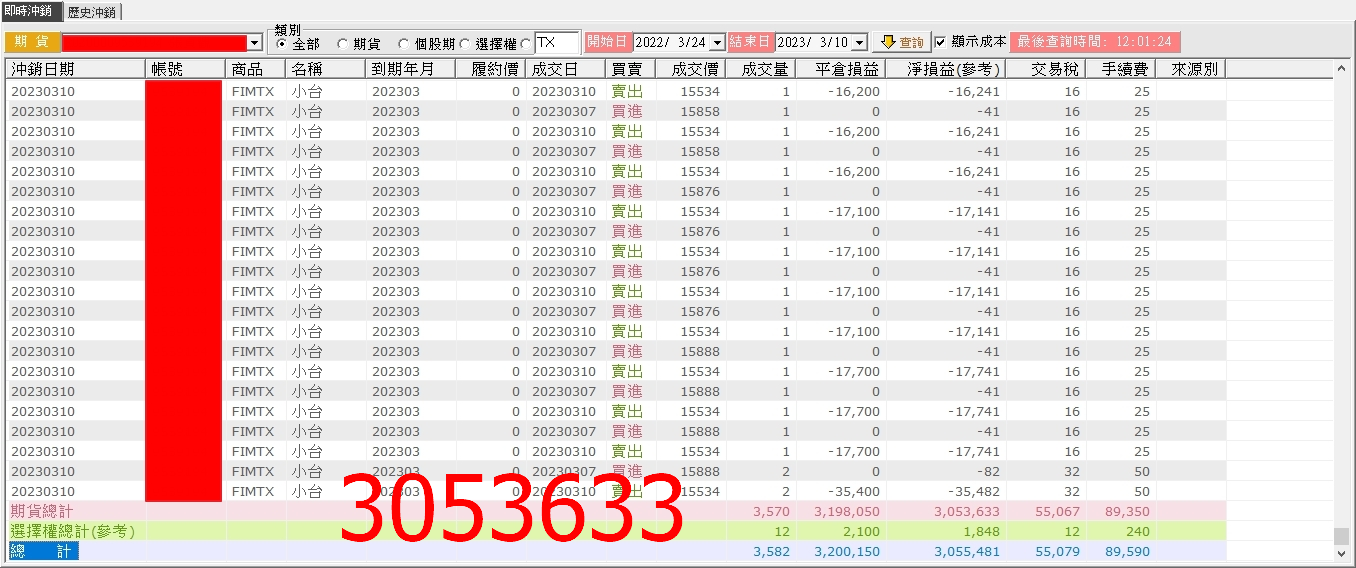Open the 結束日 date dropdown
This screenshot has height=568, width=1356.
point(859,43)
